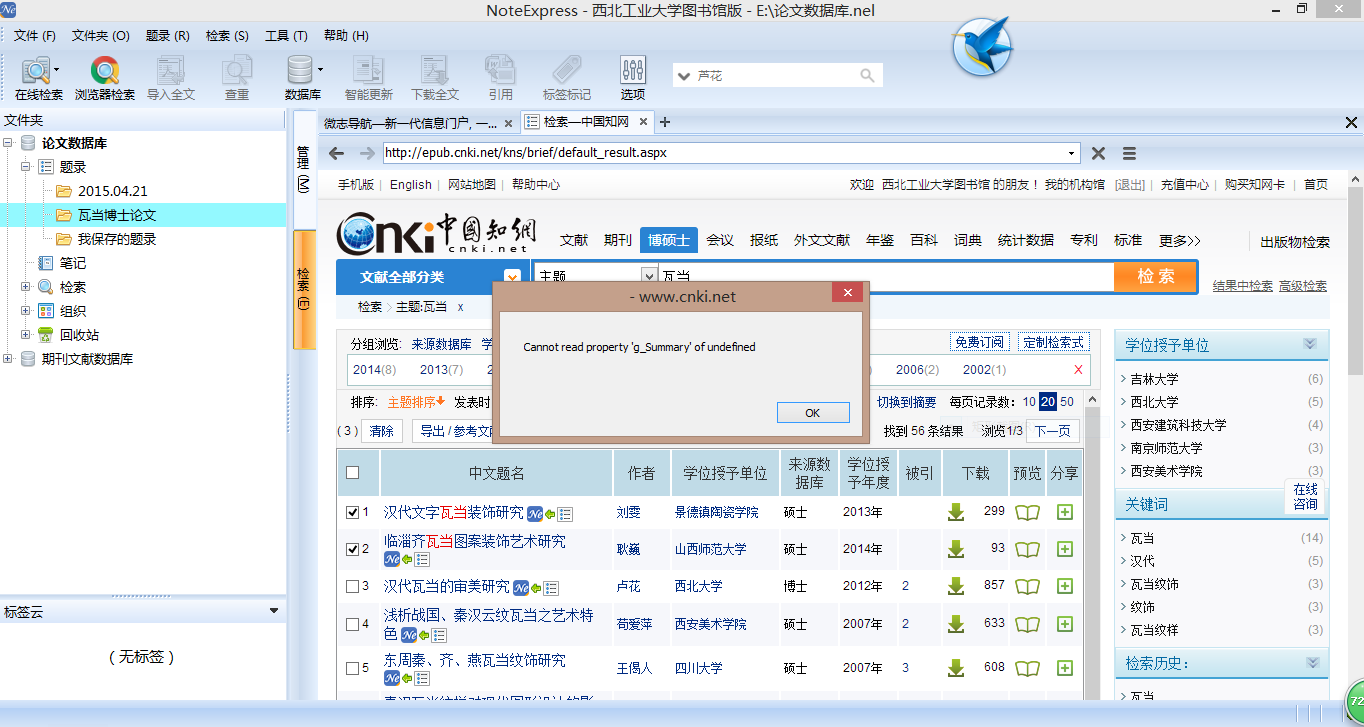Click the 2015.04.21 folder
1364x727 pixels.
pyautogui.click(x=113, y=191)
